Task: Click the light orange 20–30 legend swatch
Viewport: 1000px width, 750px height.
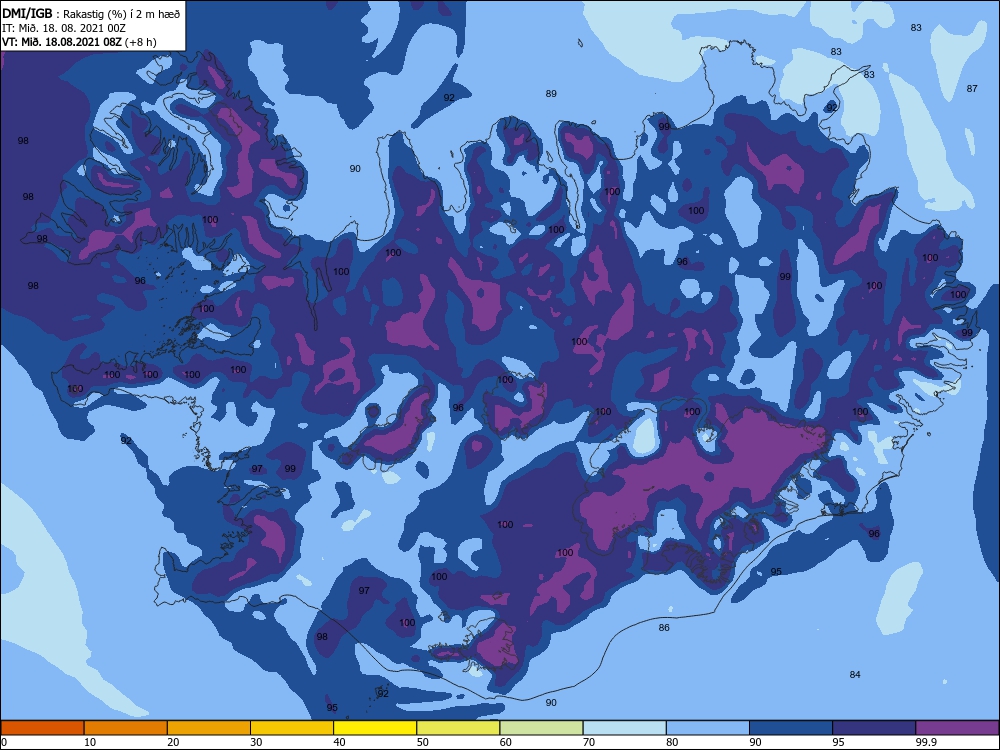Action: 209,728
